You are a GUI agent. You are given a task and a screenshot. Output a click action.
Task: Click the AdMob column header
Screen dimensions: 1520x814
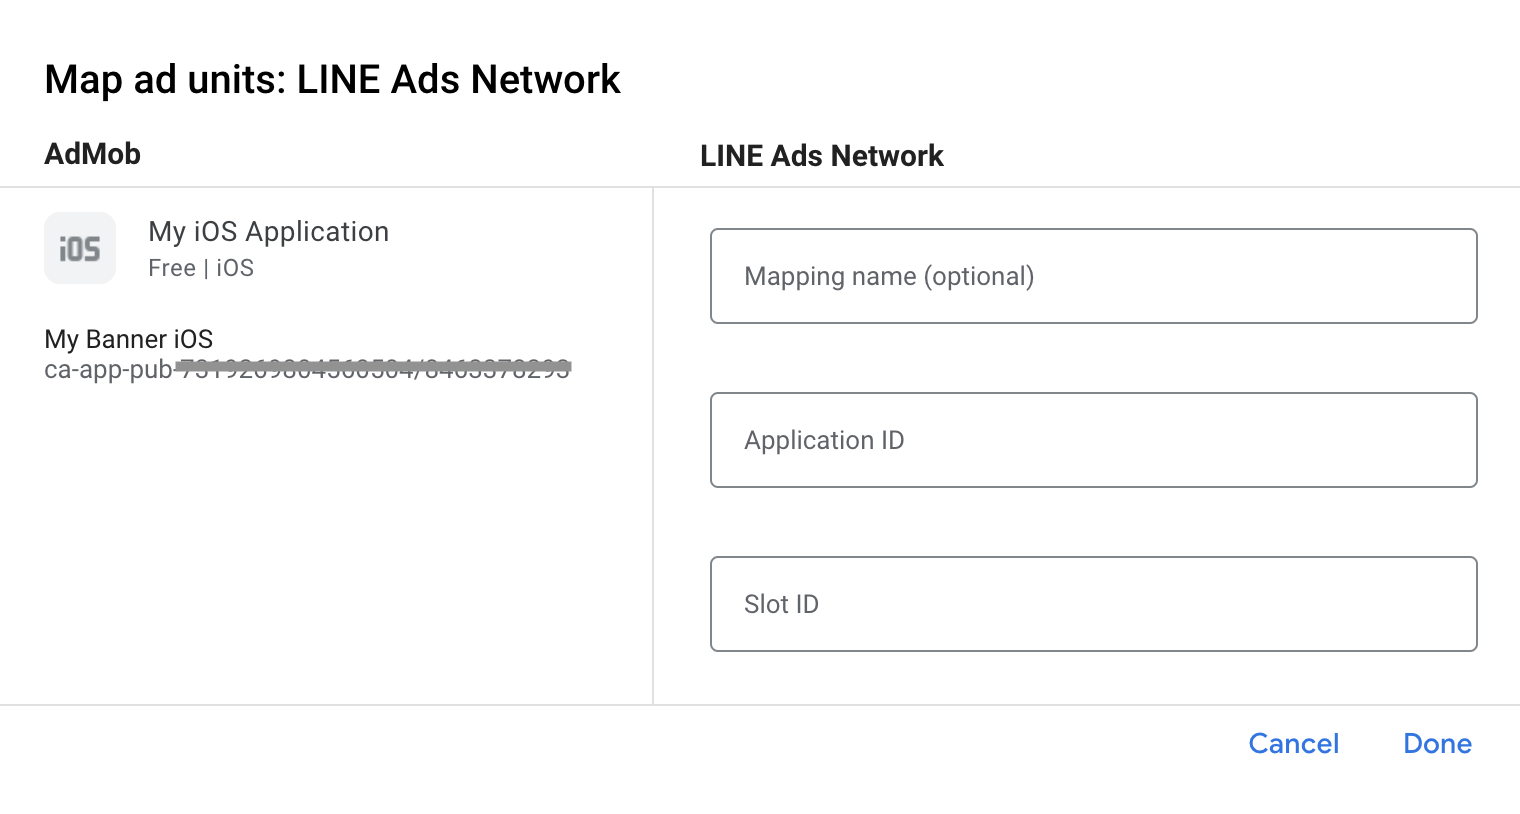pyautogui.click(x=93, y=154)
